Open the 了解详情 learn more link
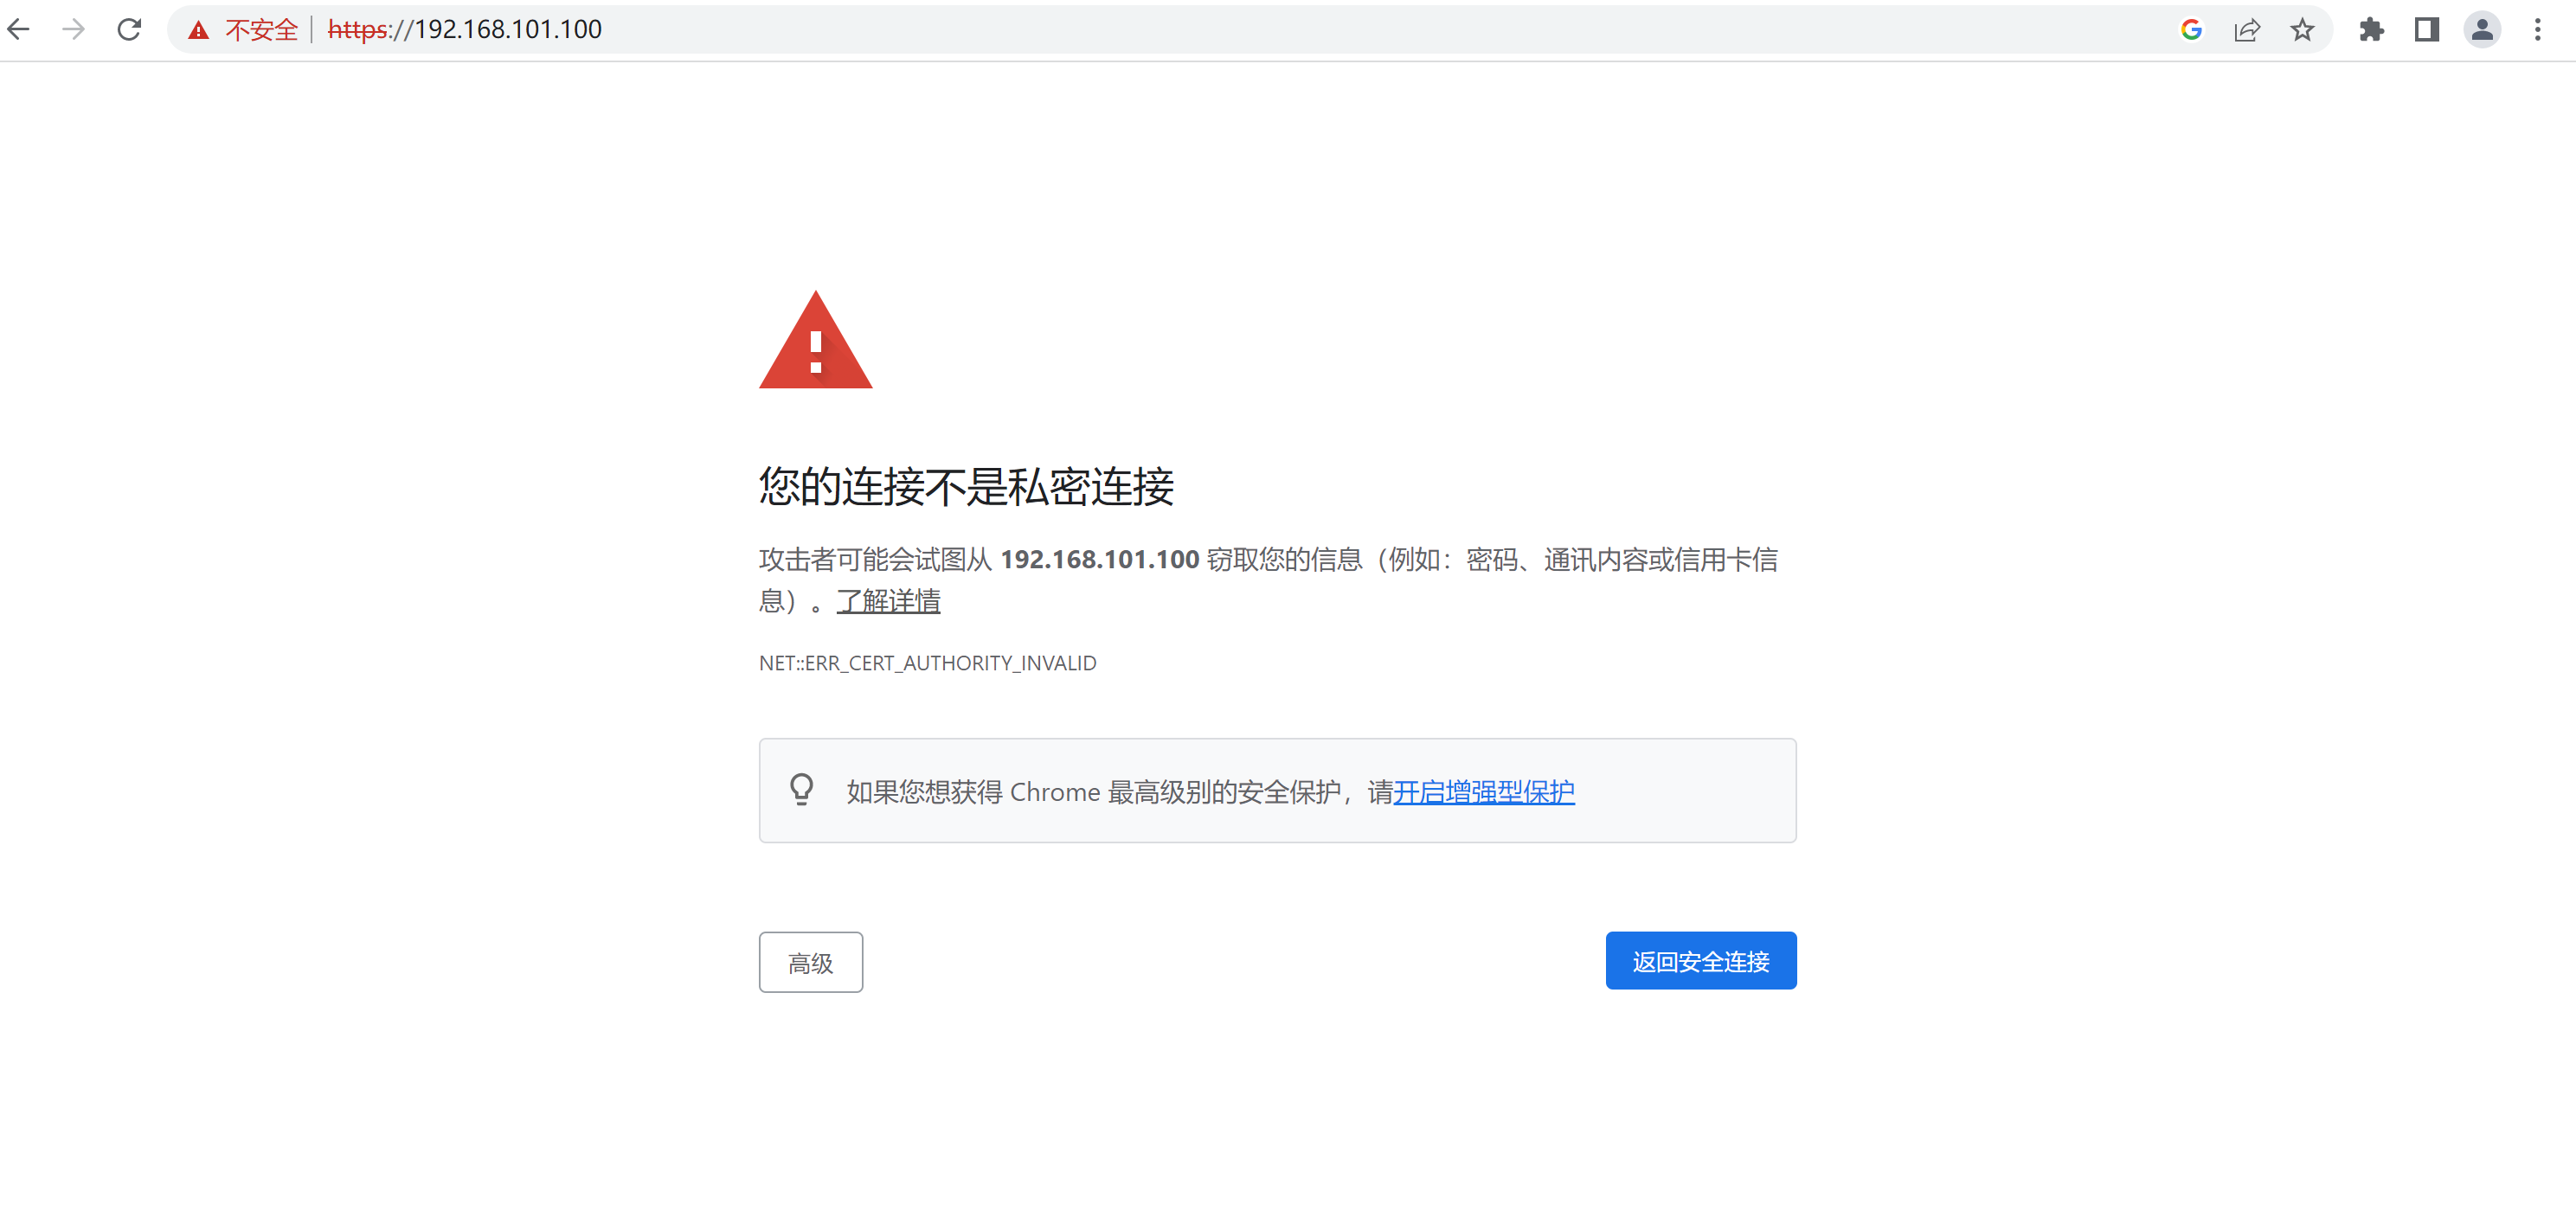 point(888,601)
